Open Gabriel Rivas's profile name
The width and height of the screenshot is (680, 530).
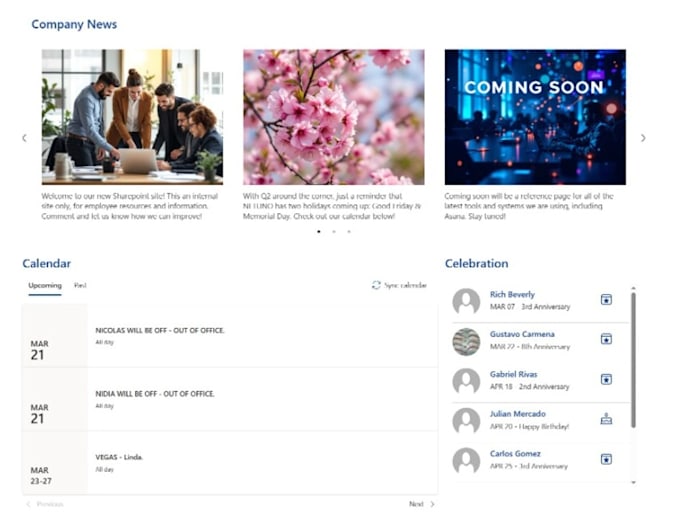tap(513, 374)
